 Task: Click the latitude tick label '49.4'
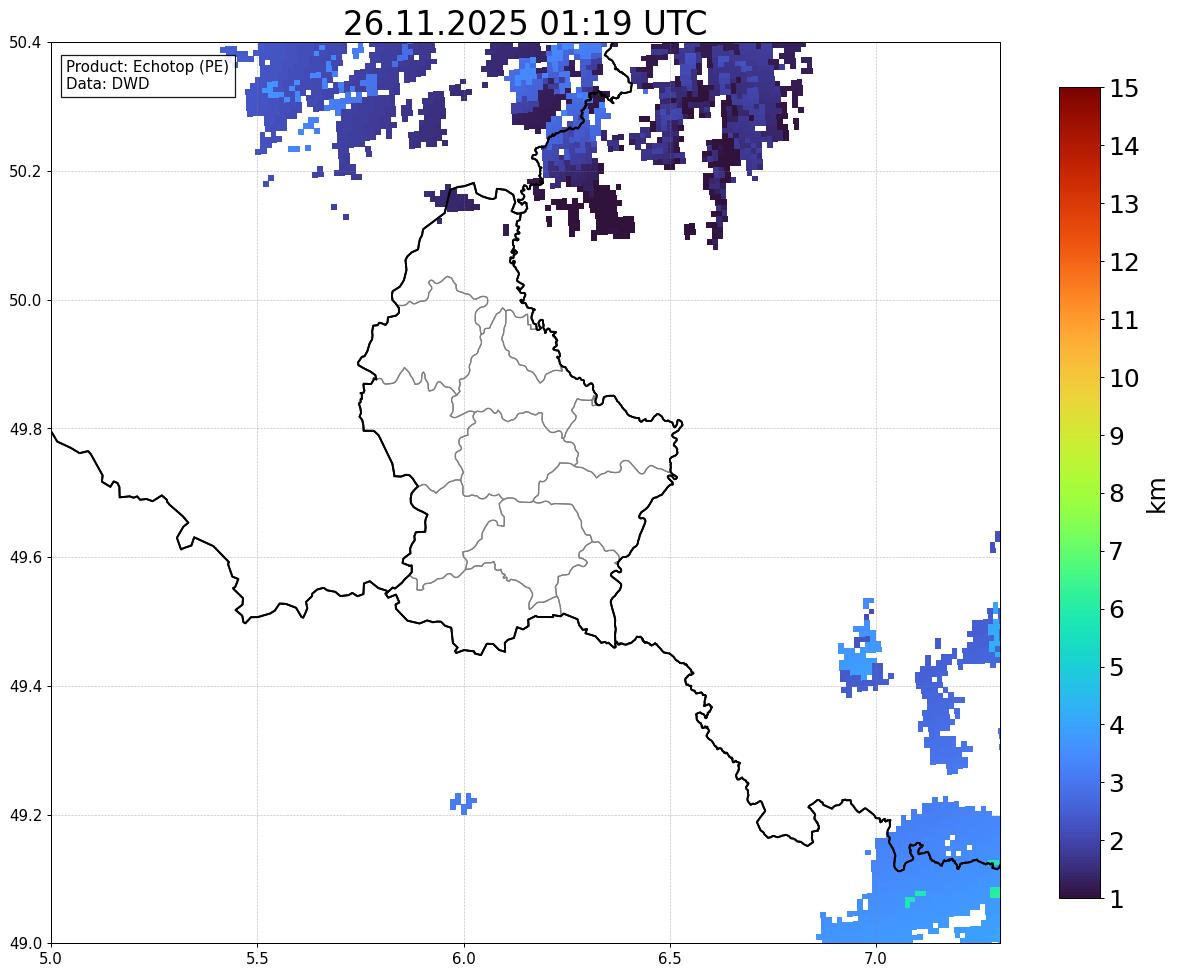pyautogui.click(x=25, y=687)
